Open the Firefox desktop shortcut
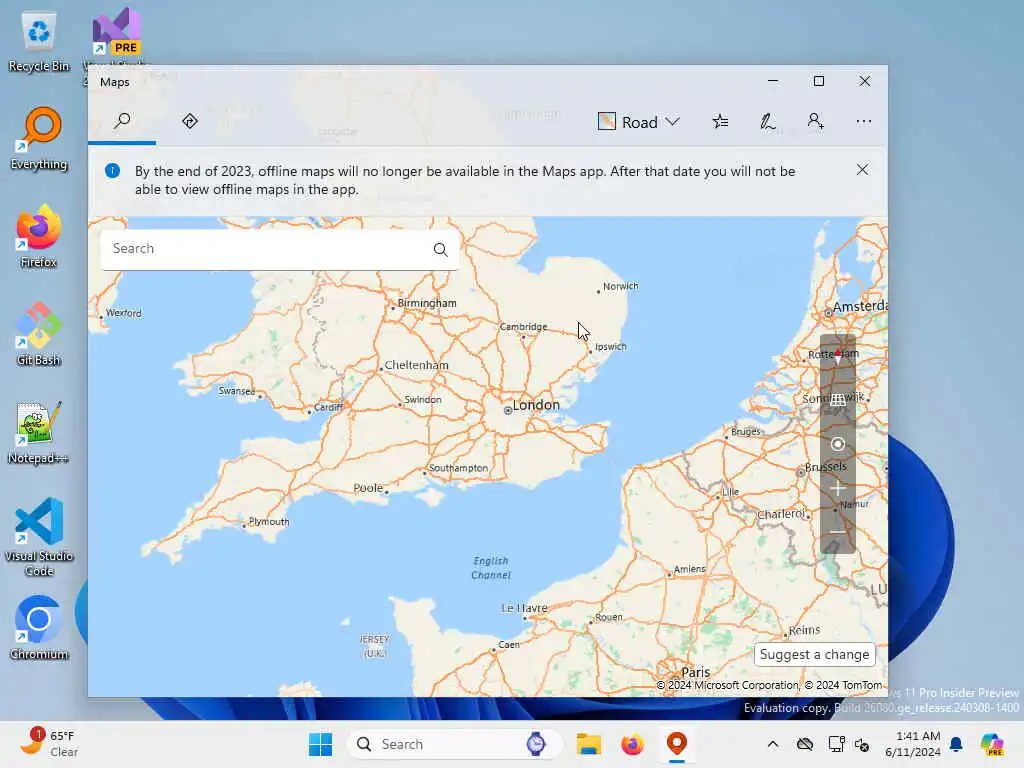 tap(39, 236)
